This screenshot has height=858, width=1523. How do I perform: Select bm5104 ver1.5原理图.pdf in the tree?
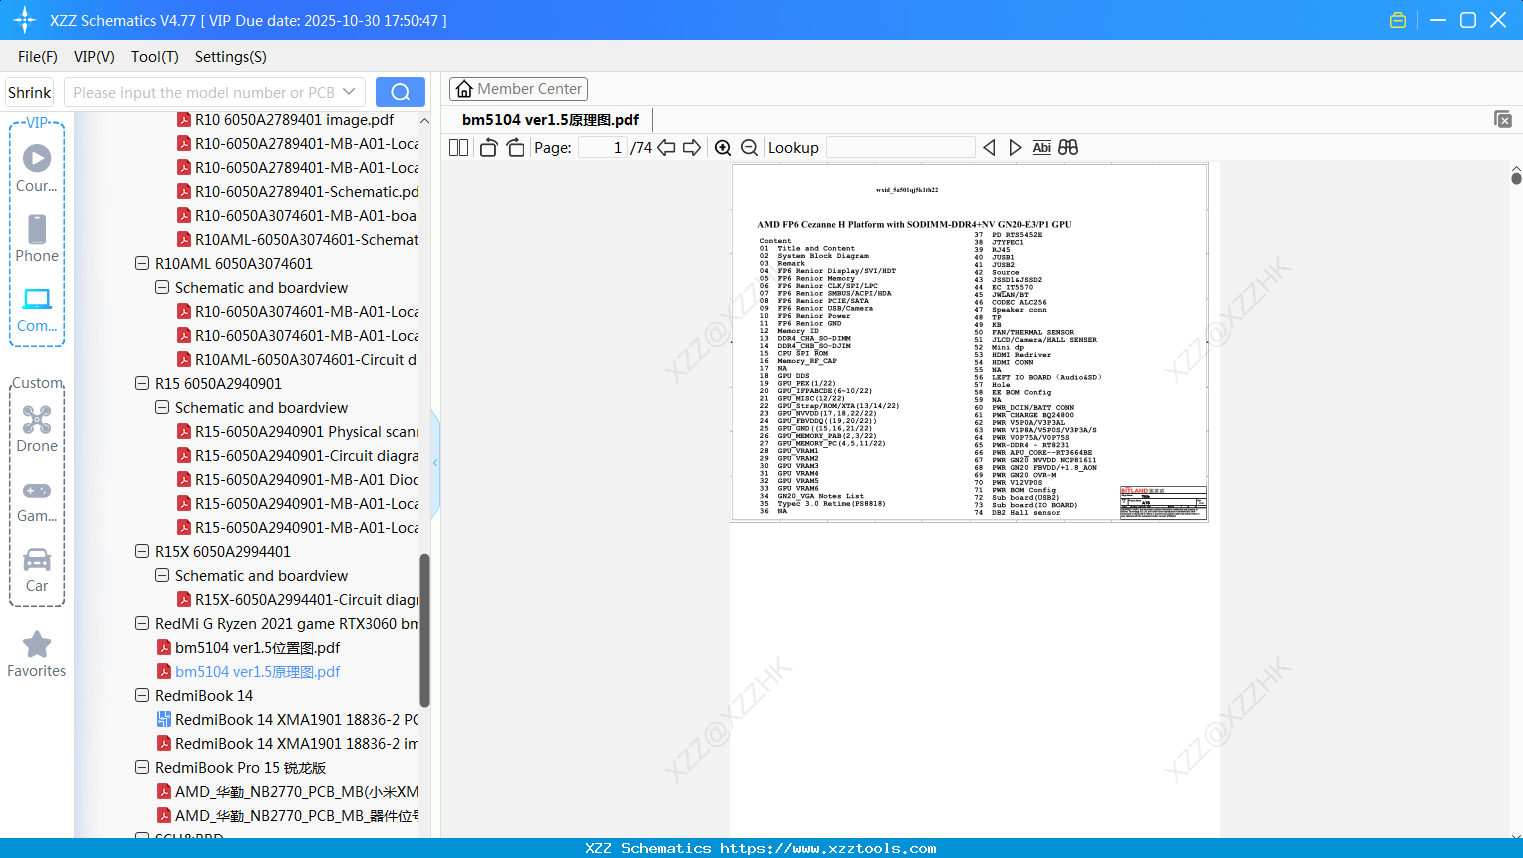tap(248, 672)
